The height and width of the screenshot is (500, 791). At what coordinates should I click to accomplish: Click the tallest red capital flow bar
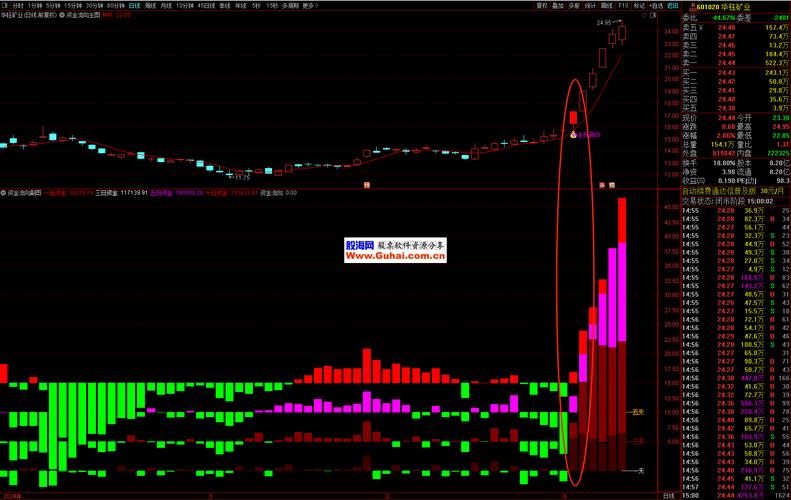(622, 220)
